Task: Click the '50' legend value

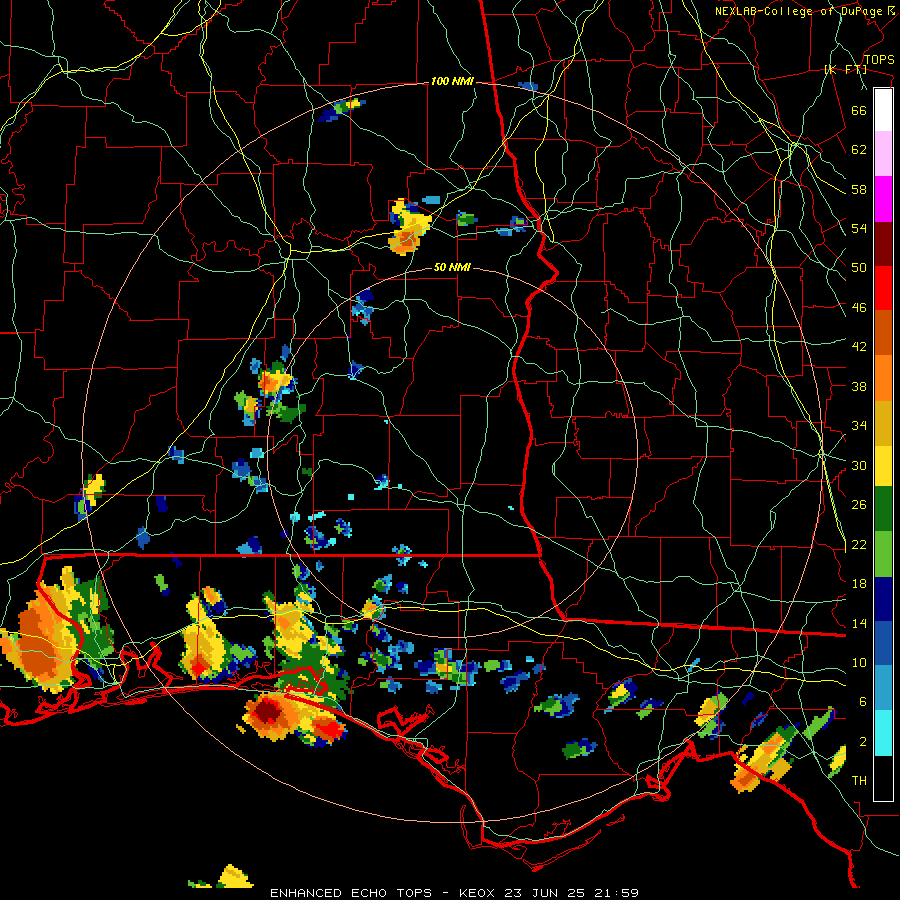Action: [x=859, y=267]
